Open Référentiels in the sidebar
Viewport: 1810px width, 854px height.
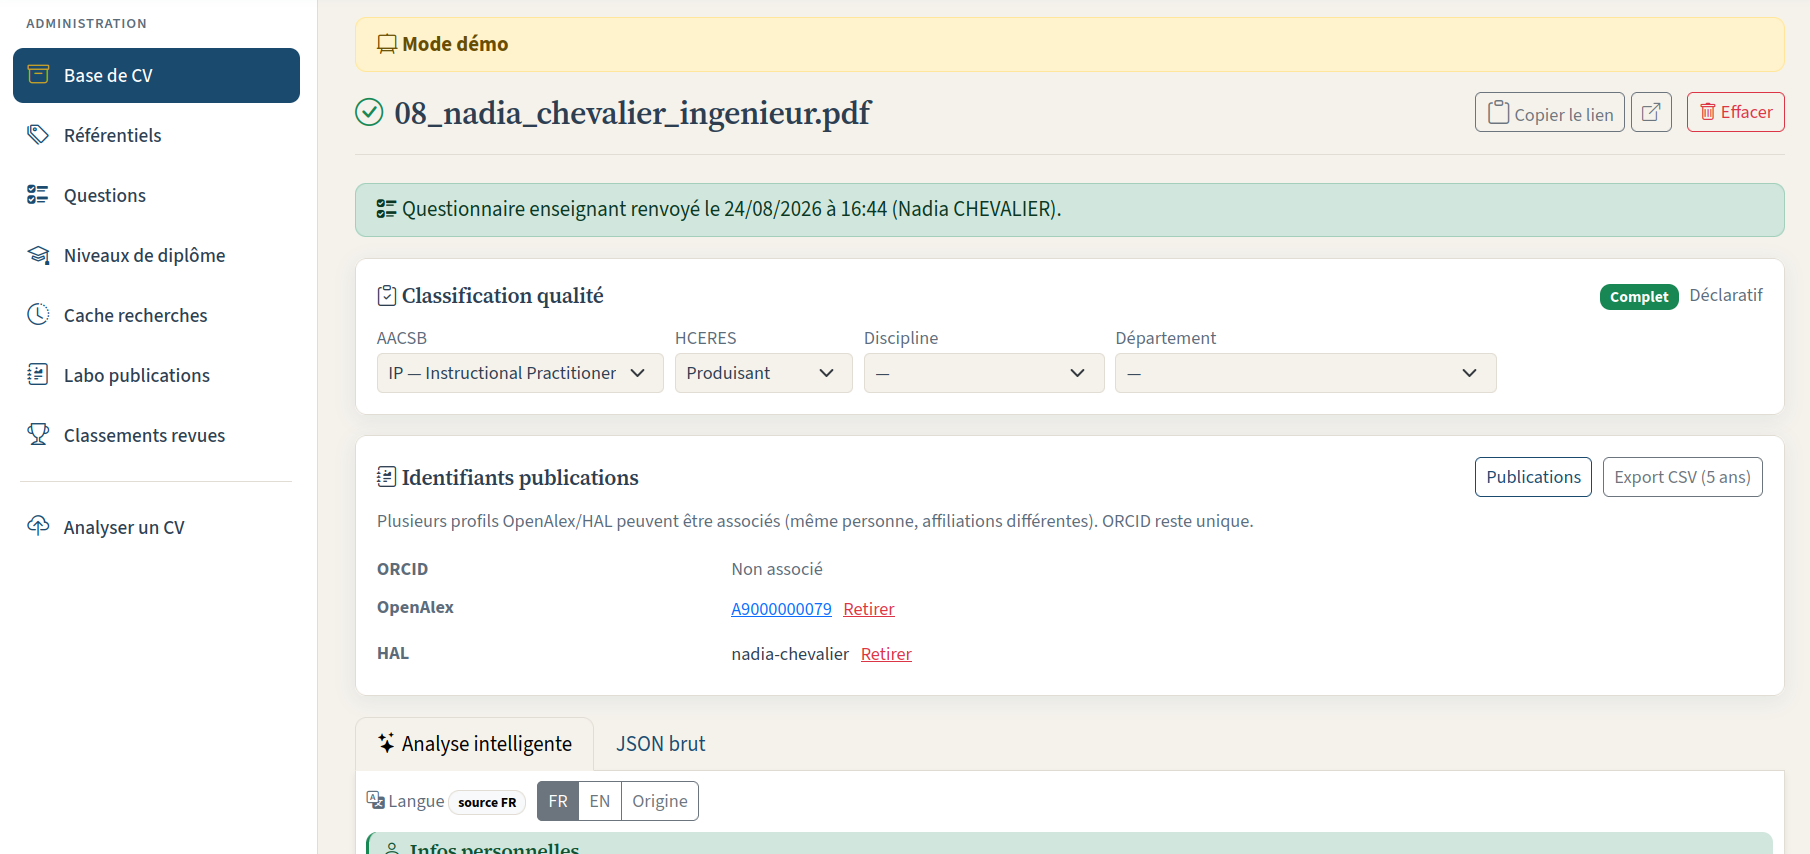(x=156, y=135)
